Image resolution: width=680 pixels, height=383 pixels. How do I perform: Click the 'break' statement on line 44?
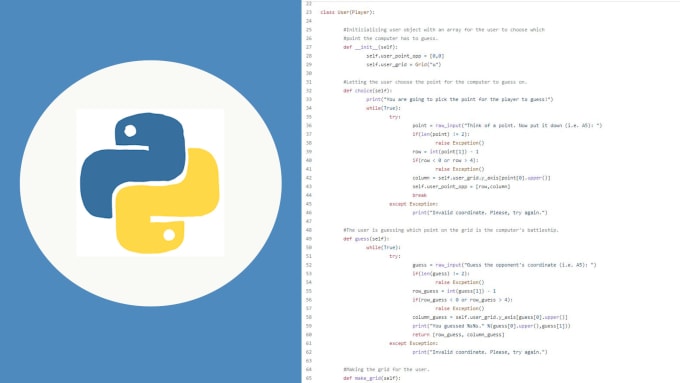point(419,195)
